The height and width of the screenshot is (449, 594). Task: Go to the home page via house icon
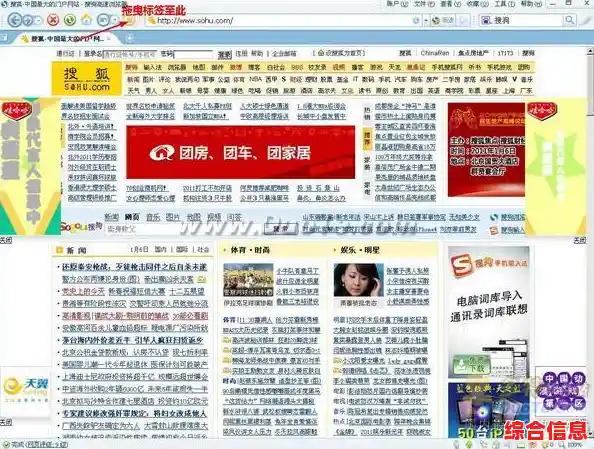[x=86, y=19]
